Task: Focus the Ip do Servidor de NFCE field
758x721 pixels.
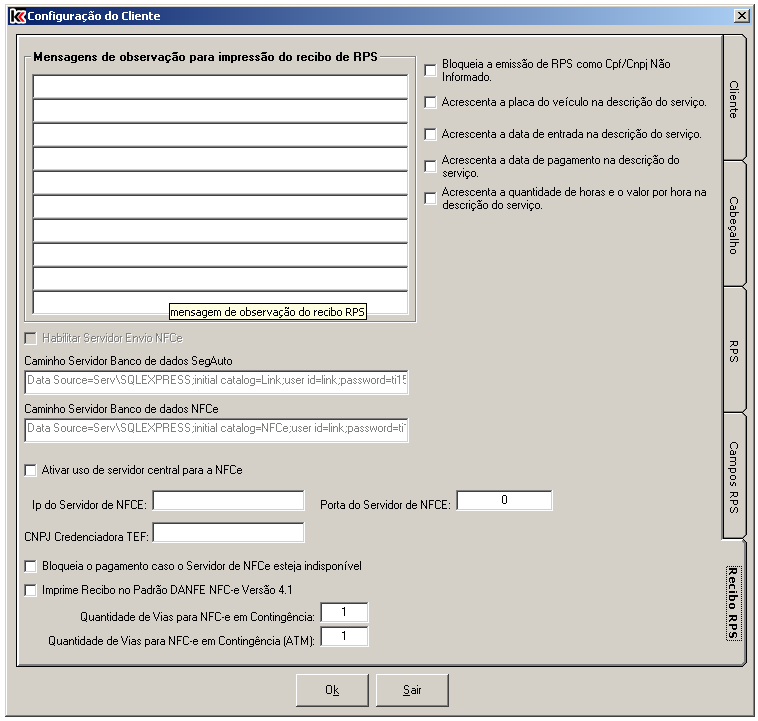Action: tap(228, 501)
